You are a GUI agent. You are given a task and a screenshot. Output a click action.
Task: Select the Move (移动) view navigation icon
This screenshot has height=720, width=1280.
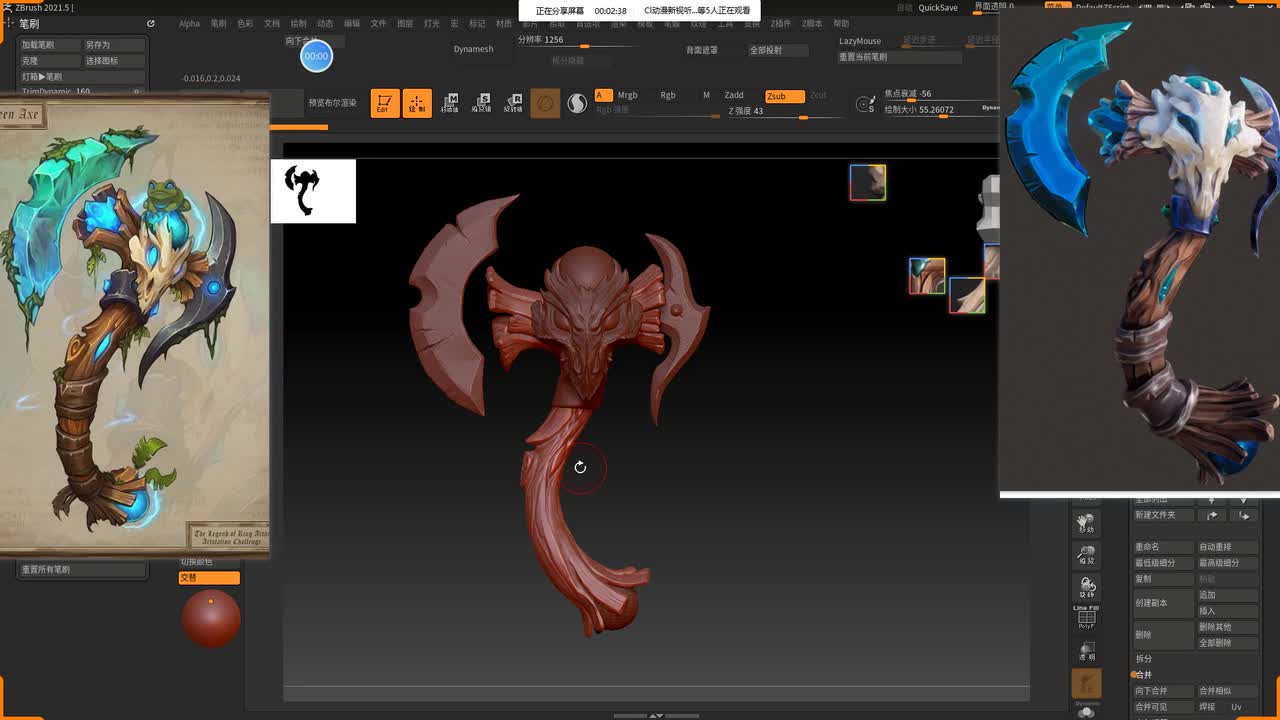pyautogui.click(x=1086, y=523)
